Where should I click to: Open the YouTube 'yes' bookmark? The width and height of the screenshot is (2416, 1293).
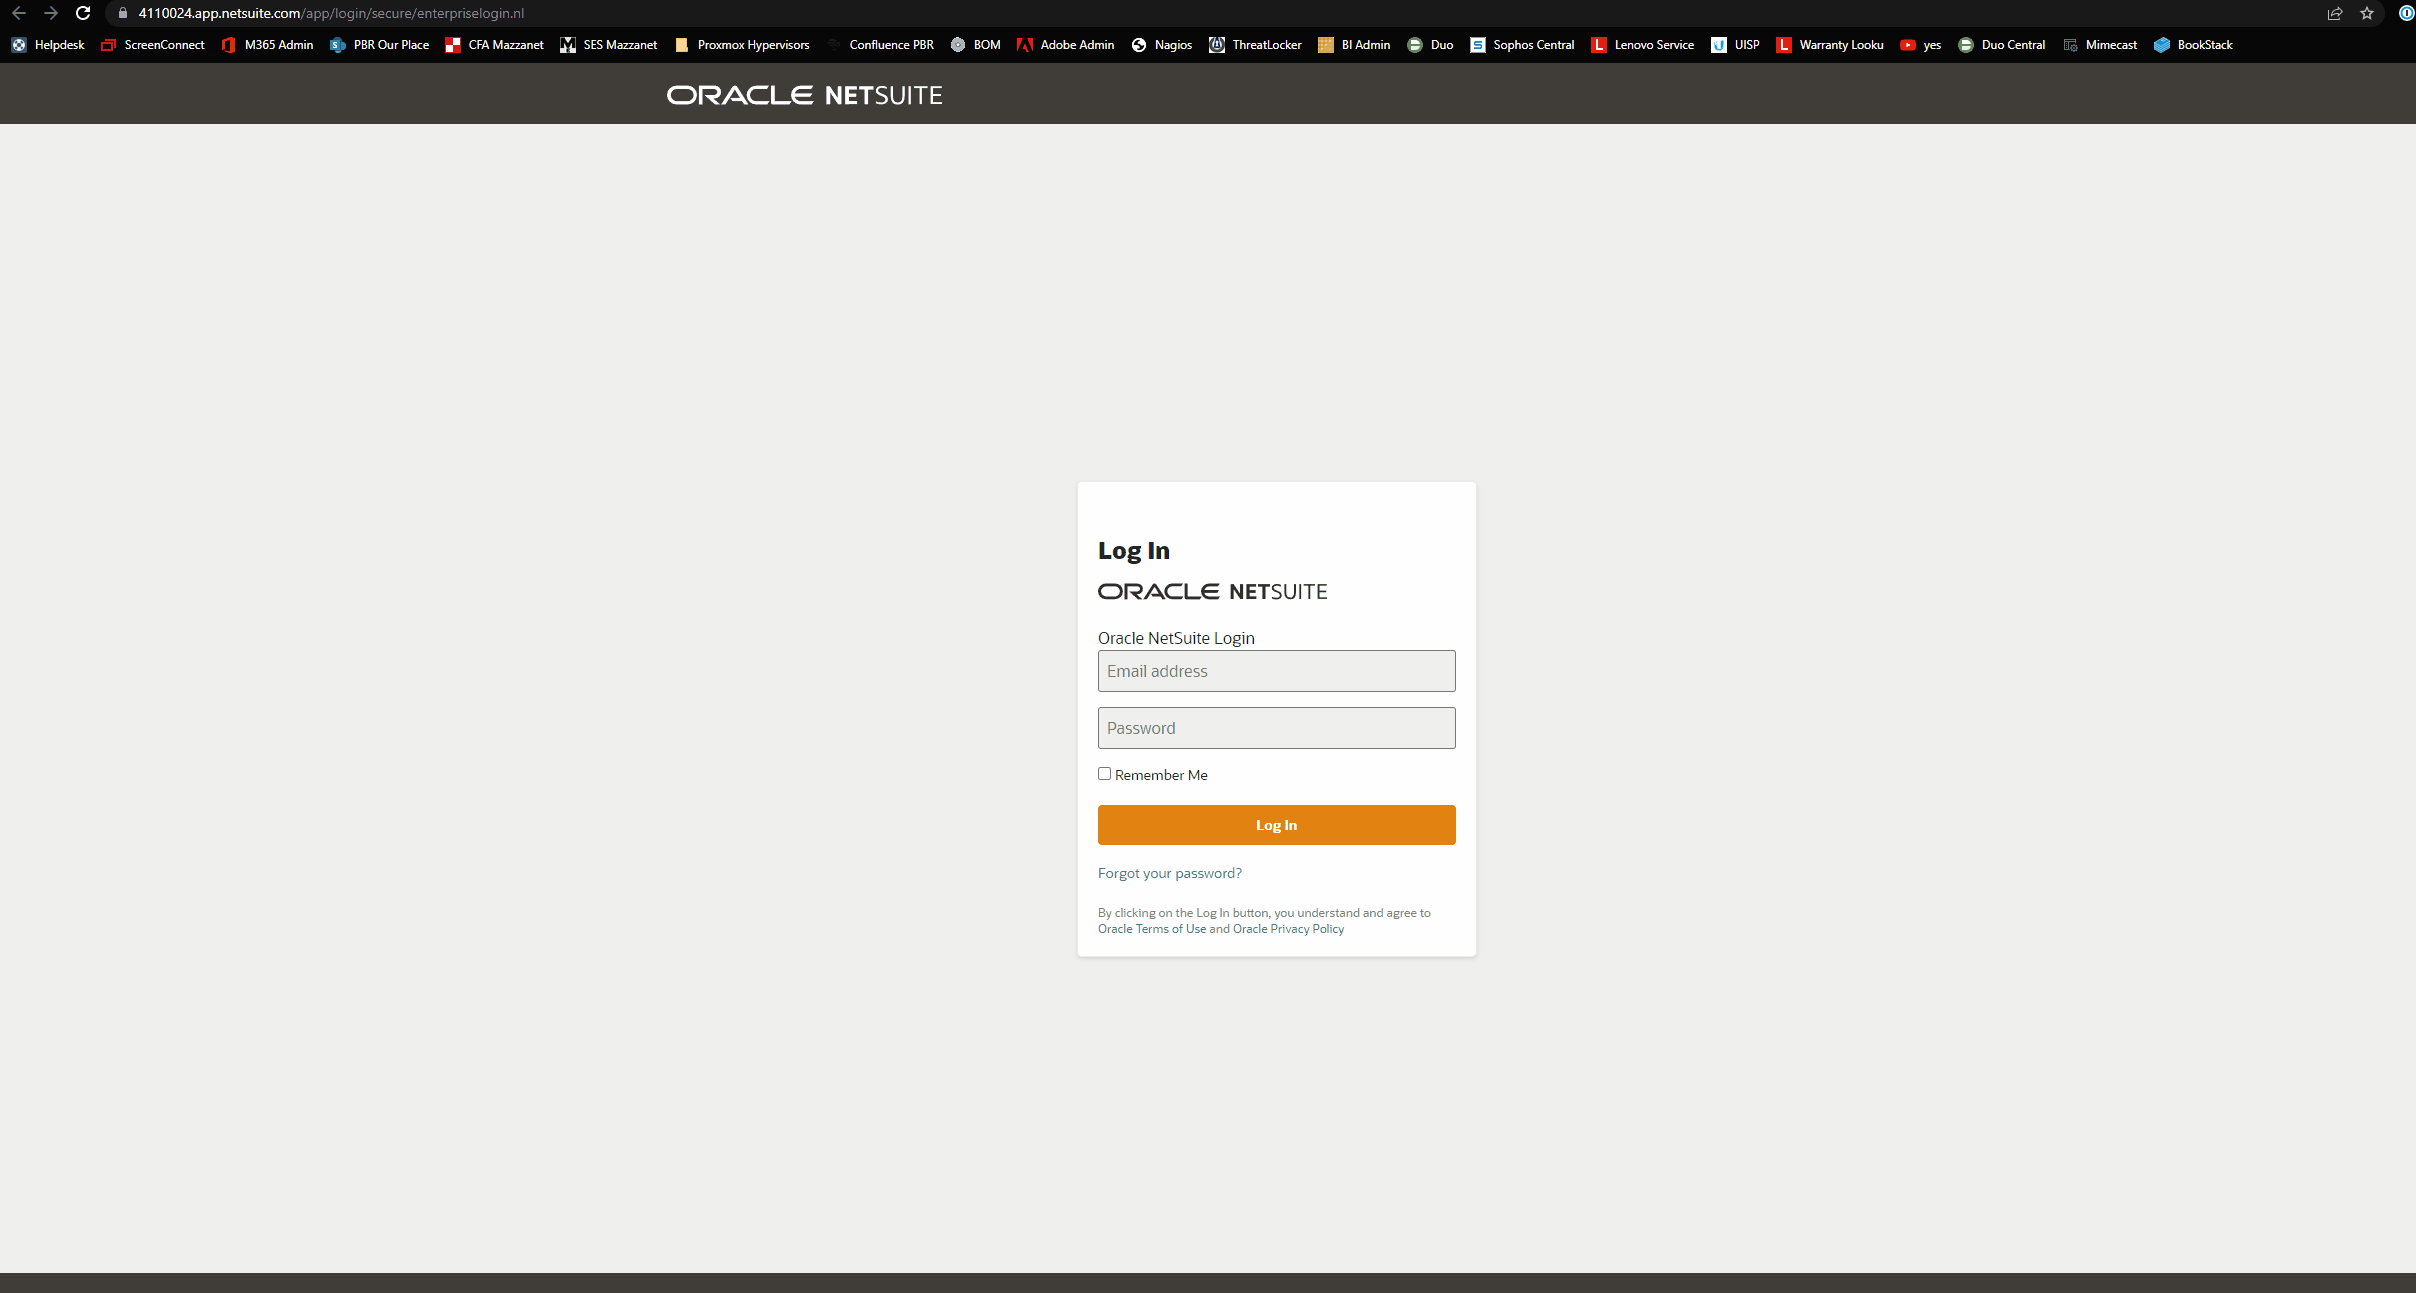tap(1921, 45)
